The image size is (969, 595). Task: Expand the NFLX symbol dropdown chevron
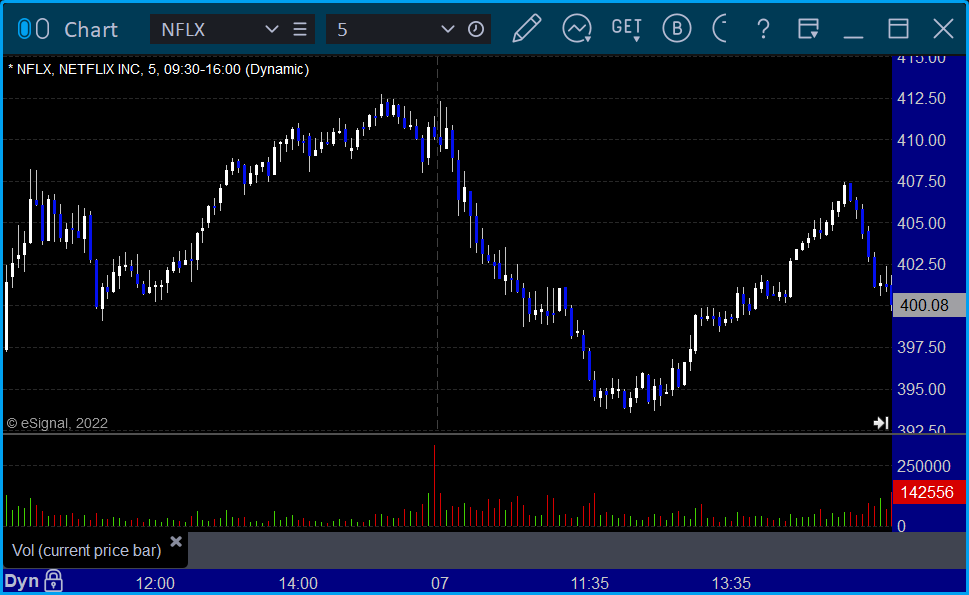point(271,29)
